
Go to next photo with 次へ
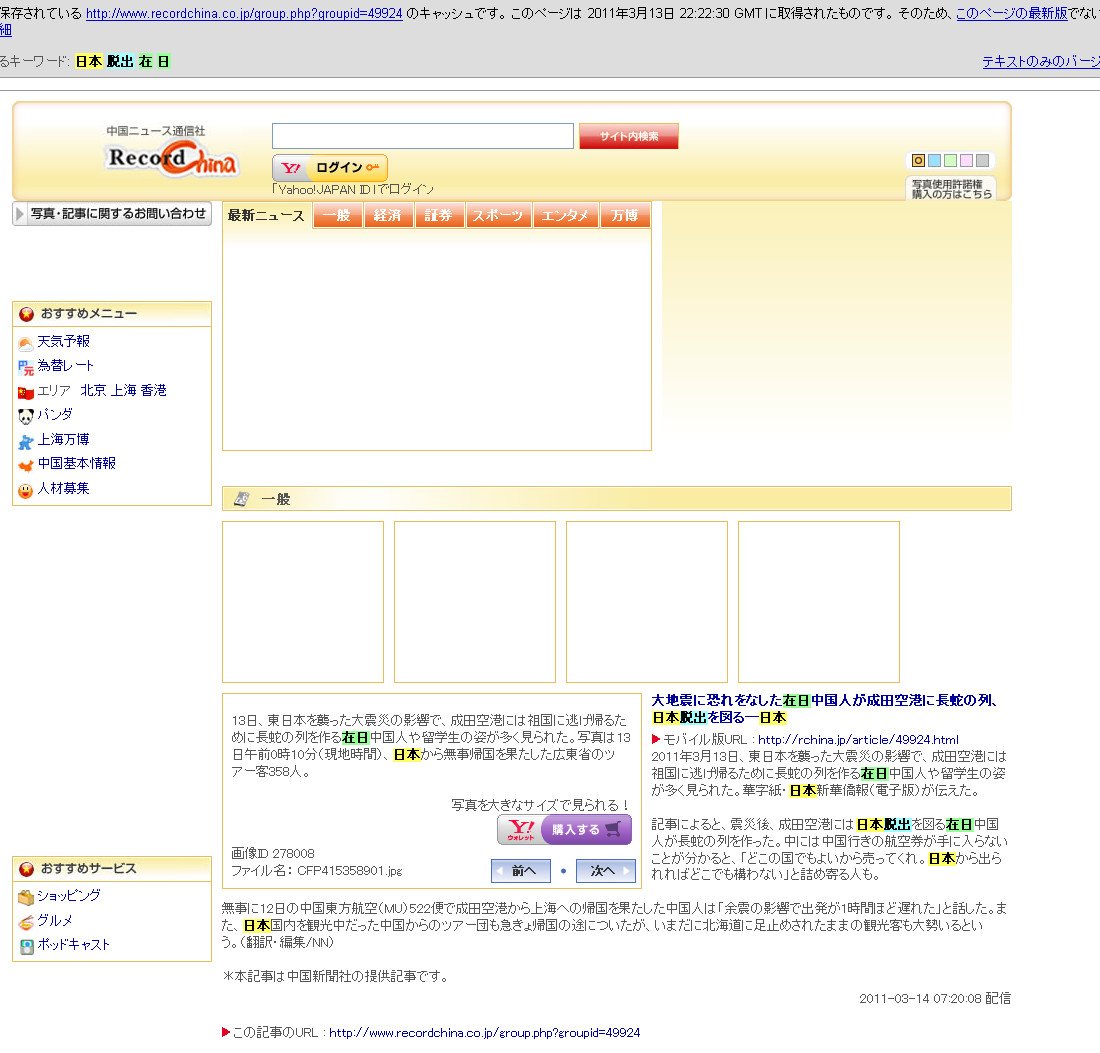(x=605, y=871)
